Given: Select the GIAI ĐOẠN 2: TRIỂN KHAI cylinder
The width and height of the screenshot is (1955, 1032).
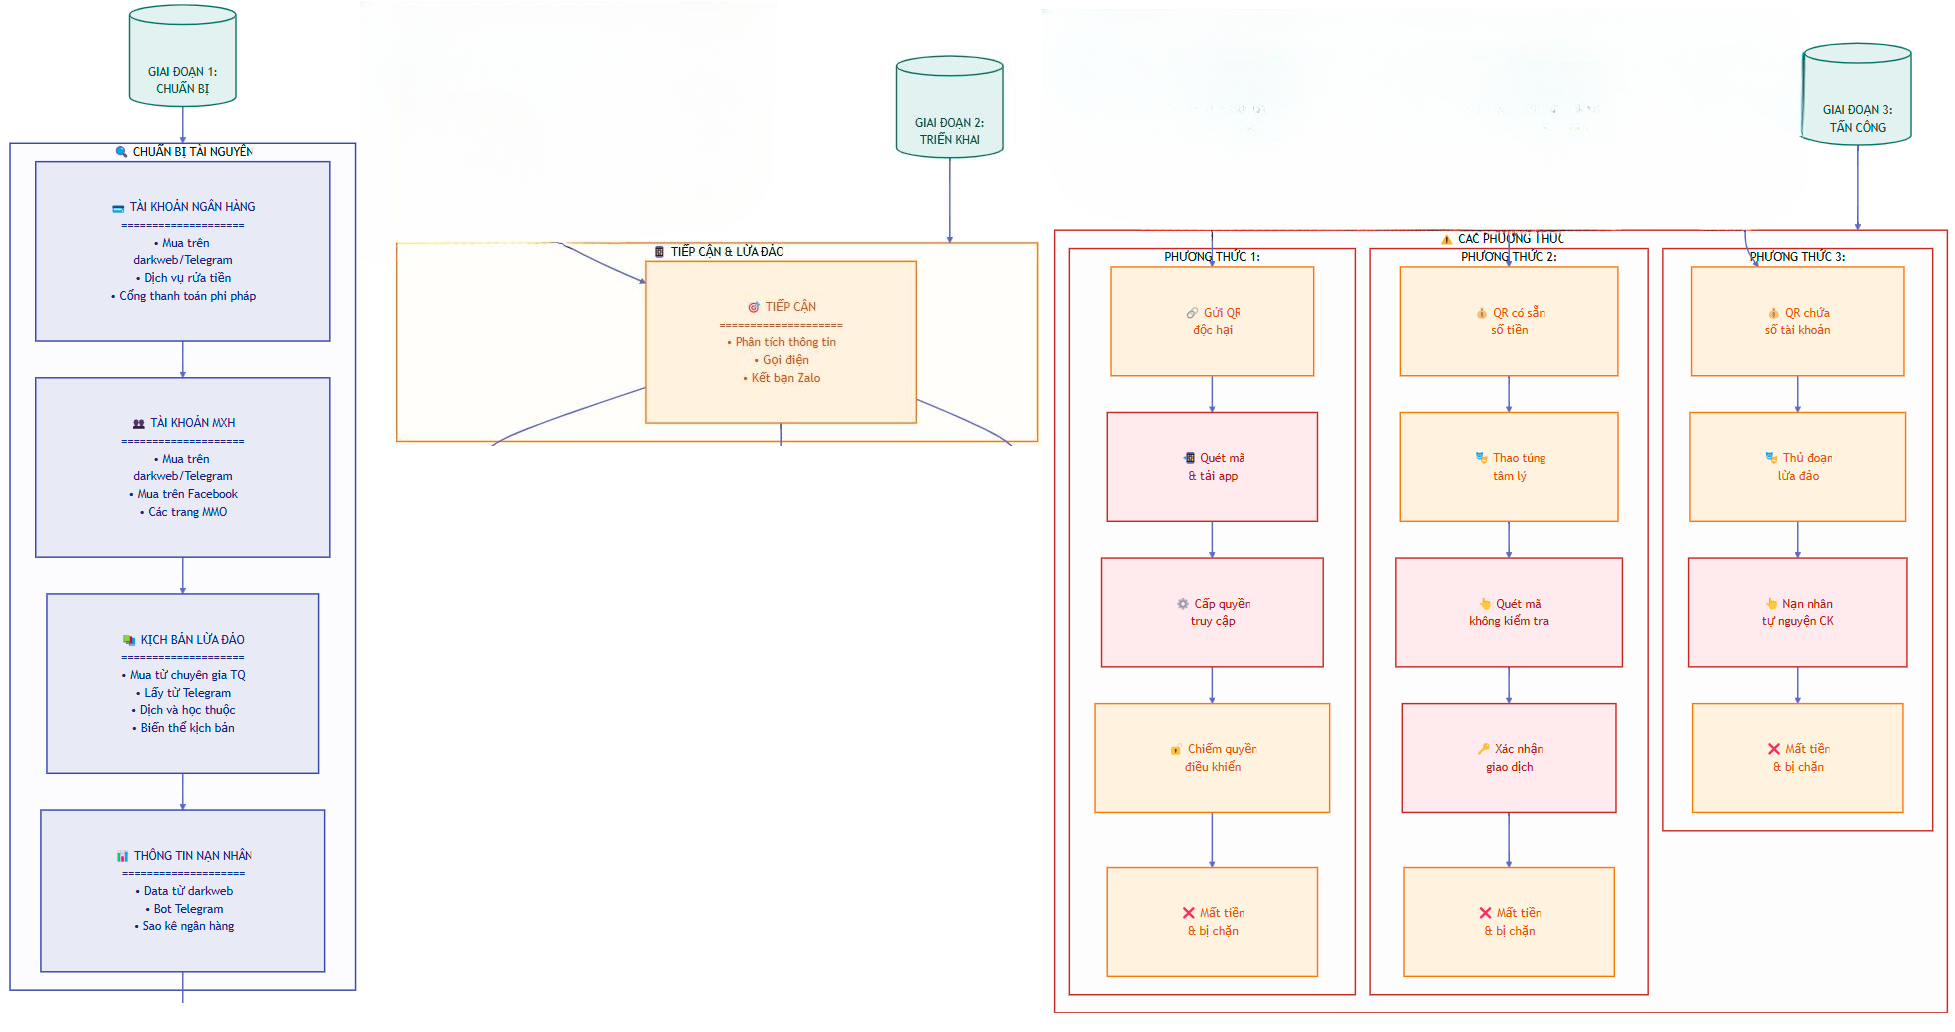Looking at the screenshot, I should point(950,107).
